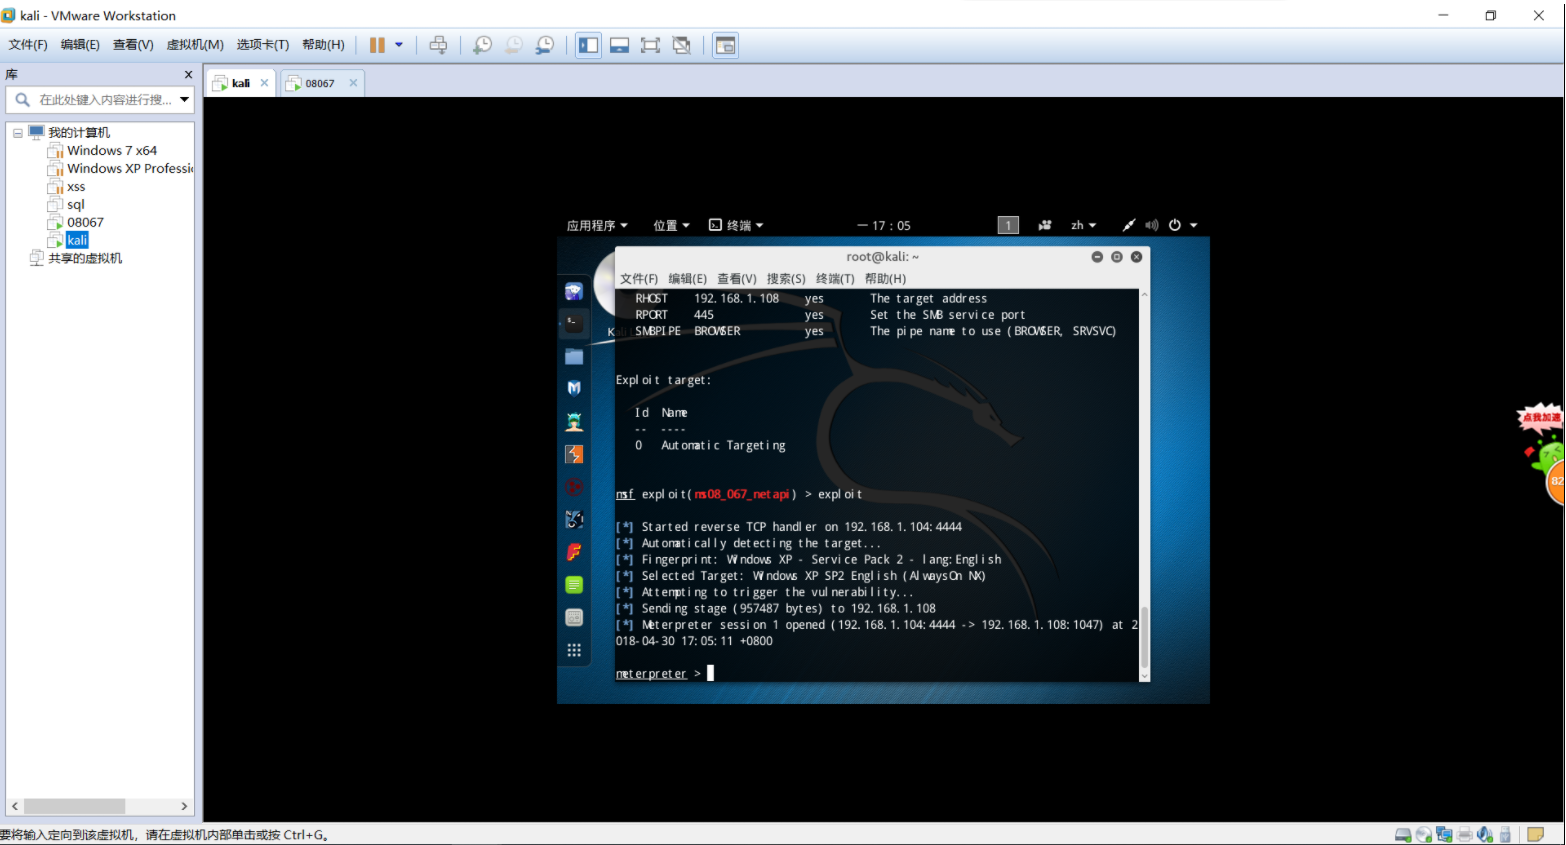This screenshot has width=1566, height=845.
Task: Open the terminal 搜索(S) menu
Action: click(786, 279)
